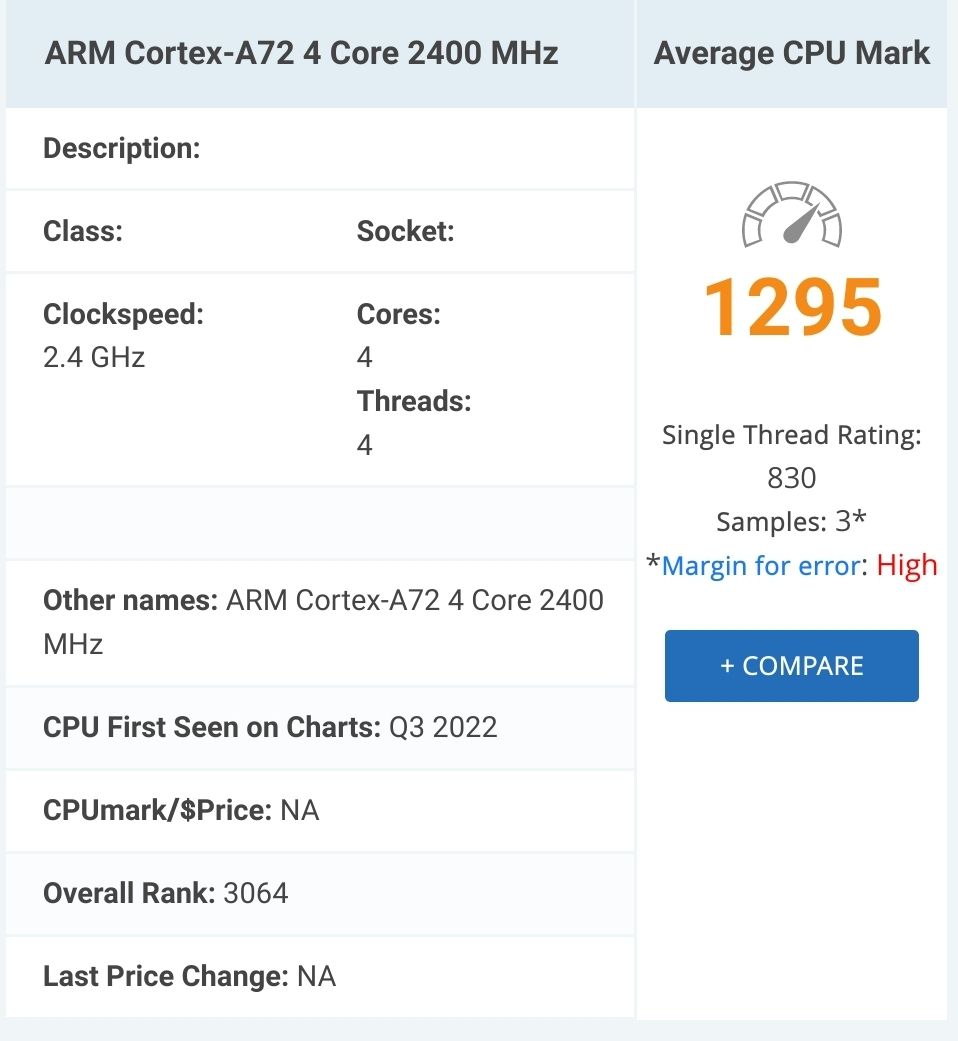Viewport: 958px width, 1041px height.
Task: Click the Last Price Change row
Action: click(189, 976)
